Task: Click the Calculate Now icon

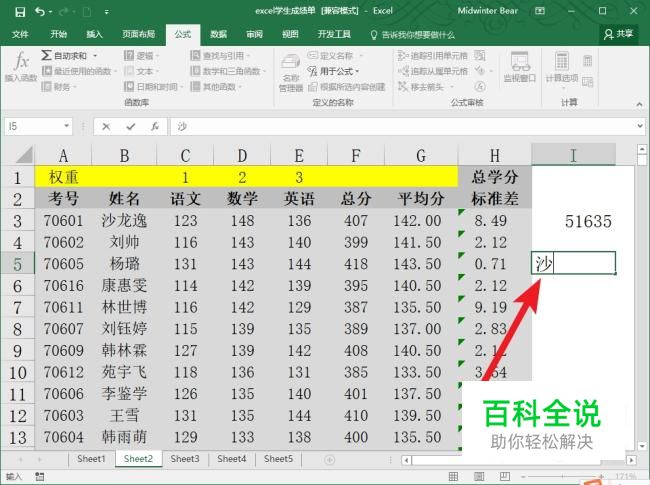Action: [x=587, y=61]
